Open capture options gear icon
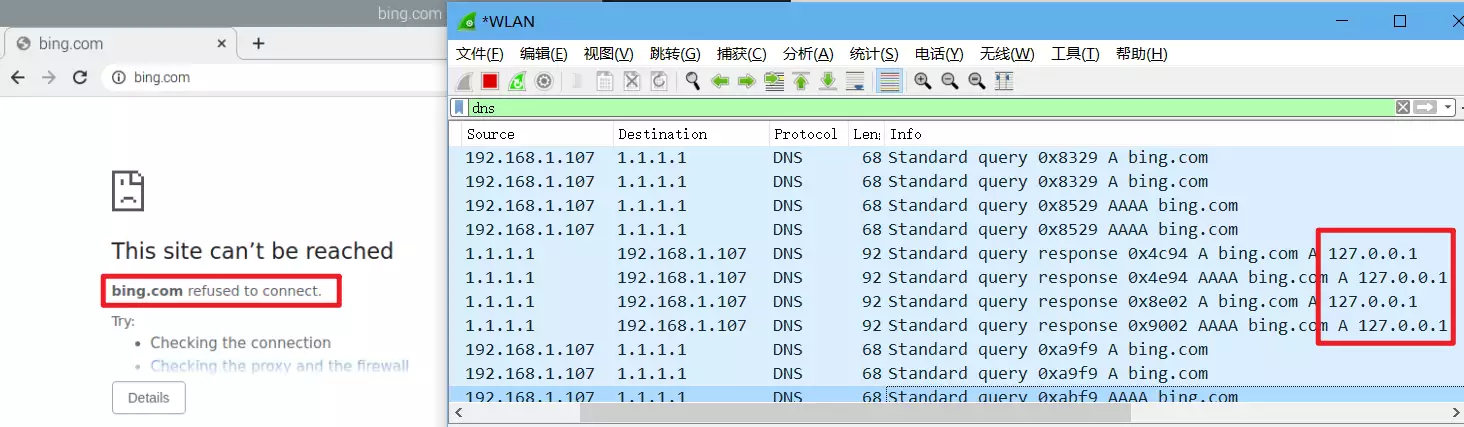Image resolution: width=1464 pixels, height=427 pixels. pyautogui.click(x=544, y=82)
